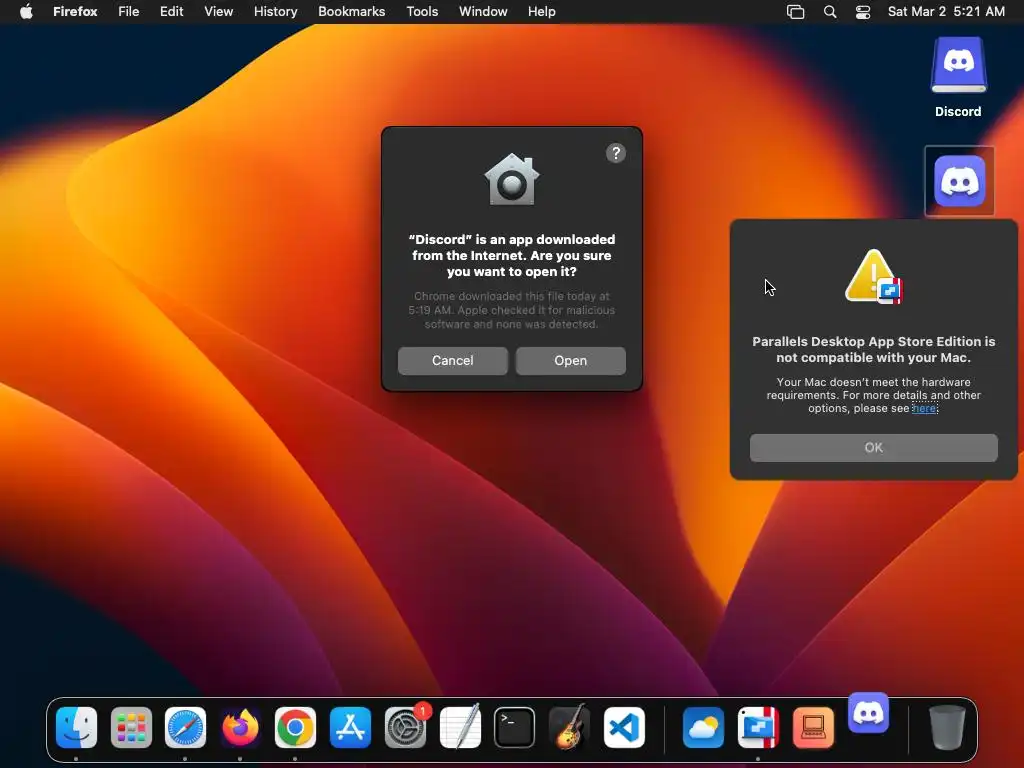Open the Trash in the Dock
This screenshot has width=1024, height=768.
click(x=948, y=727)
